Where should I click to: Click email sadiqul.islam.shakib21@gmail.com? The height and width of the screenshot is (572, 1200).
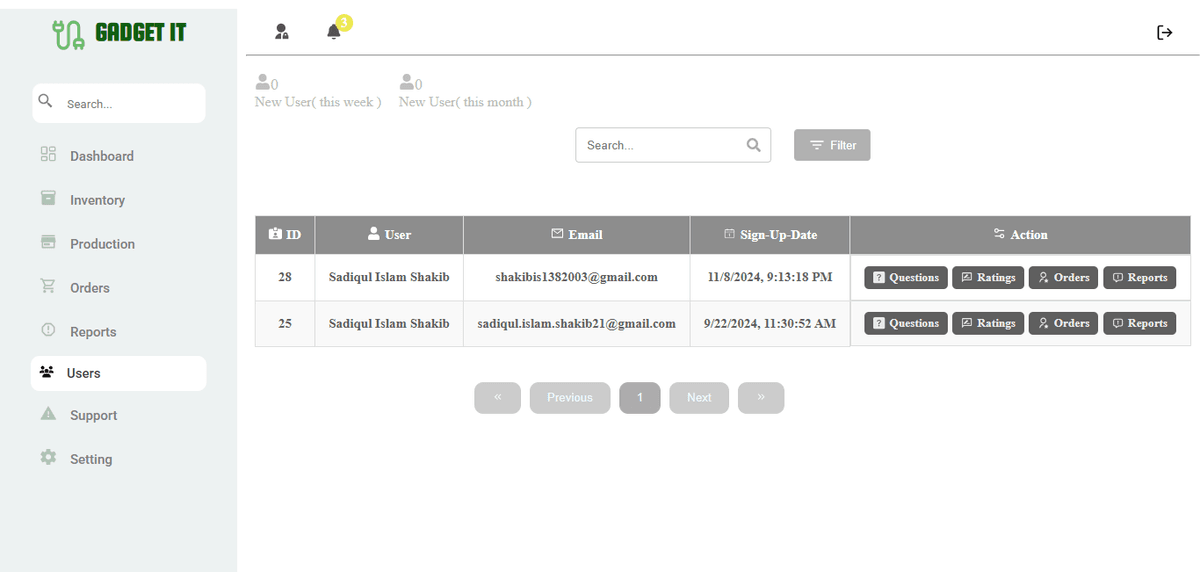pos(576,323)
